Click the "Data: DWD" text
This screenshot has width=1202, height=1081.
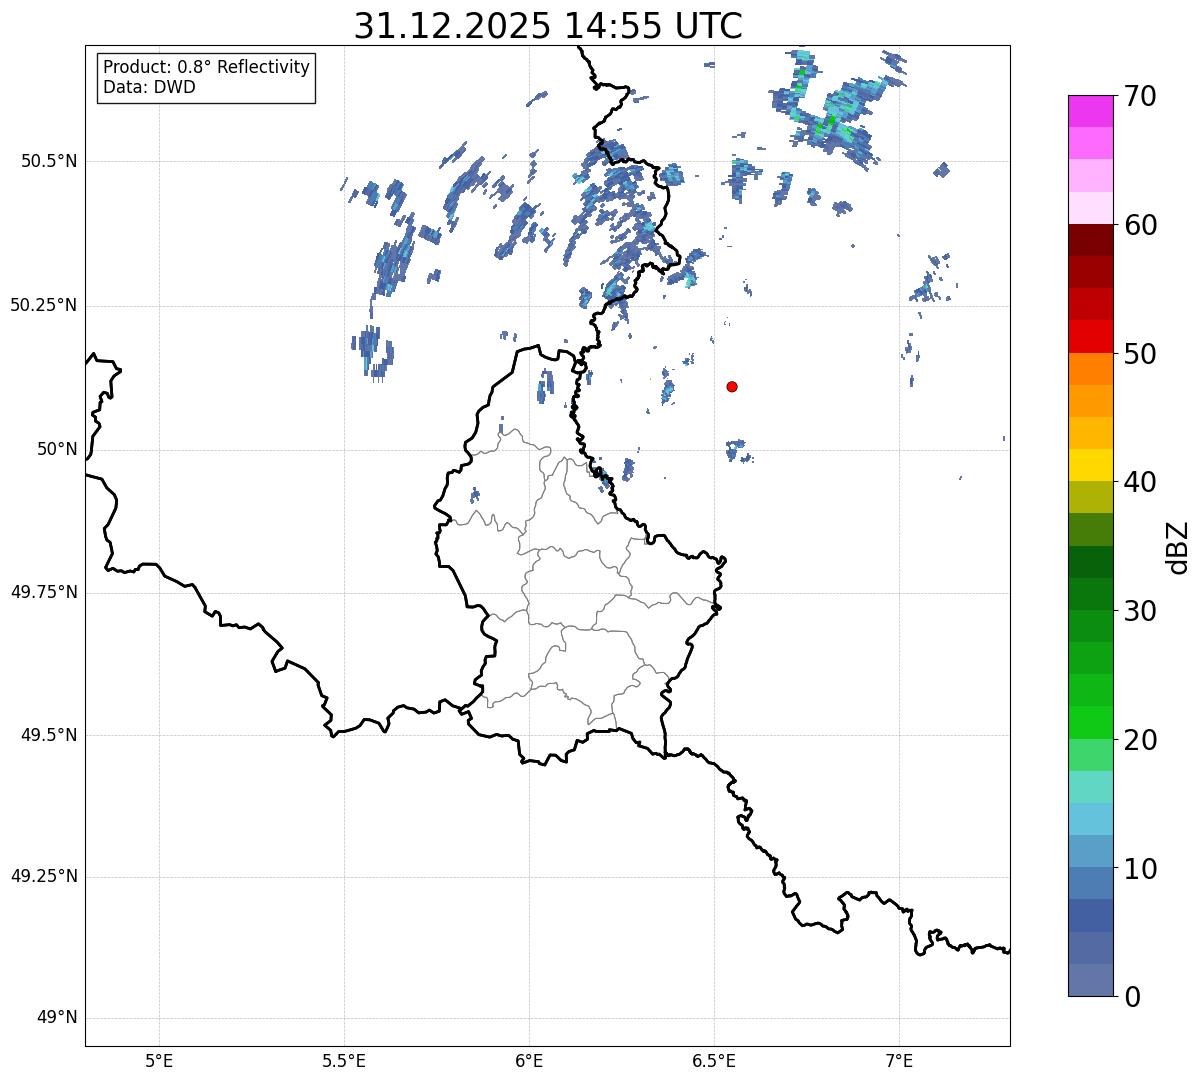click(149, 87)
